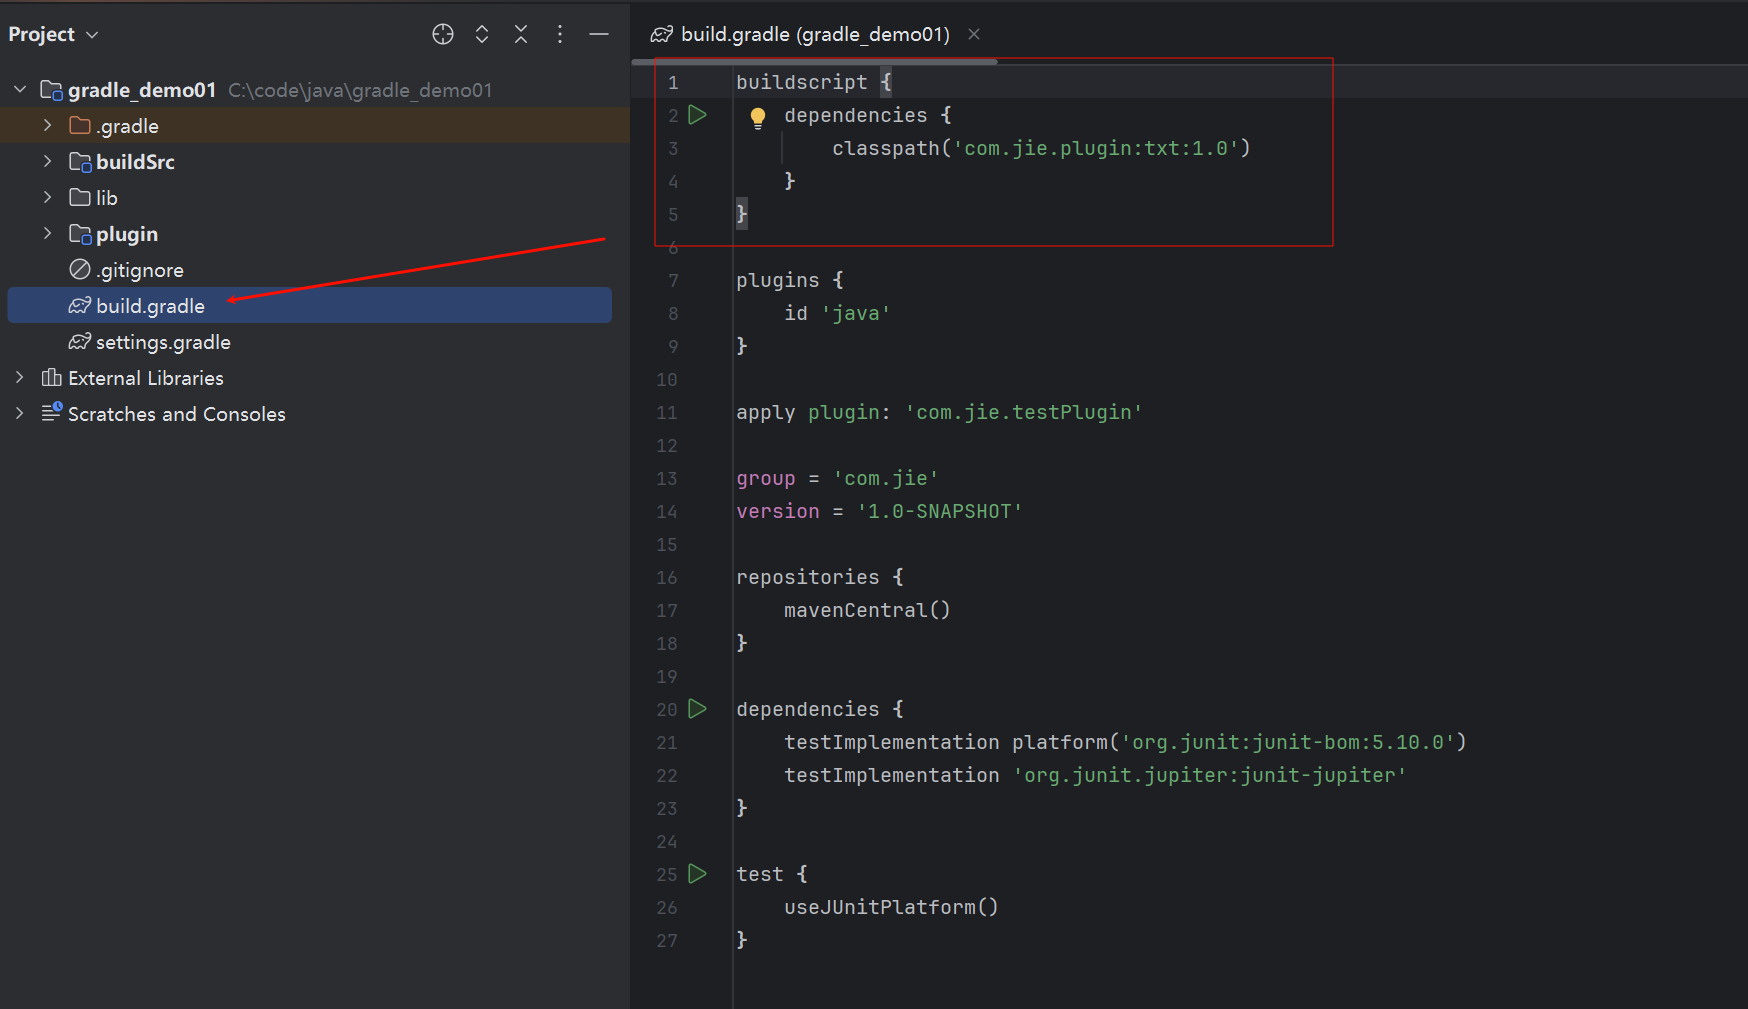Viewport: 1748px width, 1009px height.
Task: Select the .gitignore file
Action: click(314, 269)
